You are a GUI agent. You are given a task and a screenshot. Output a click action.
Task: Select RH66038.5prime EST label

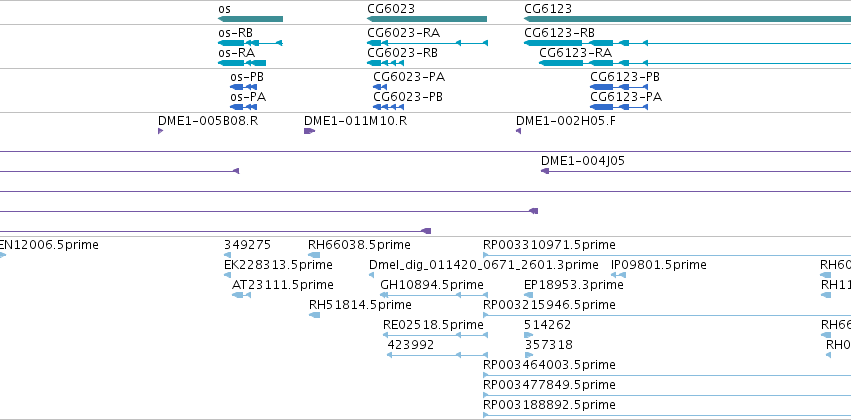(359, 245)
